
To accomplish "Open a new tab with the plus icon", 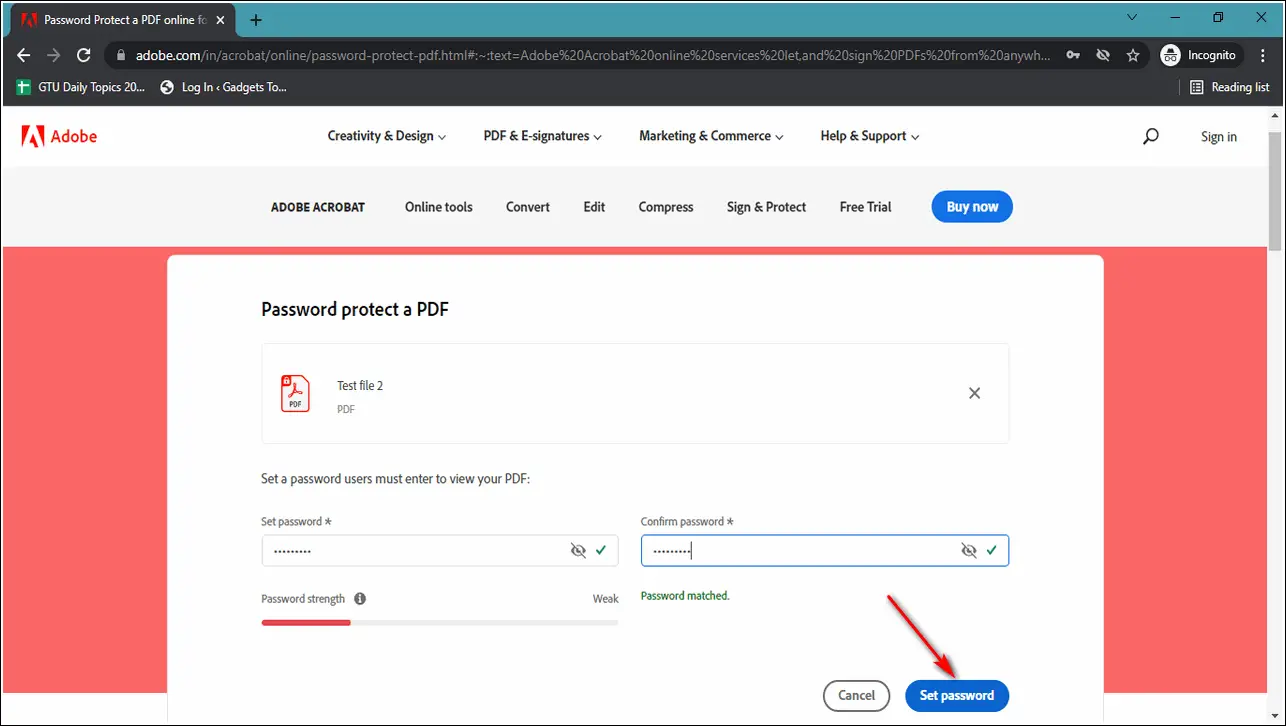I will 256,20.
